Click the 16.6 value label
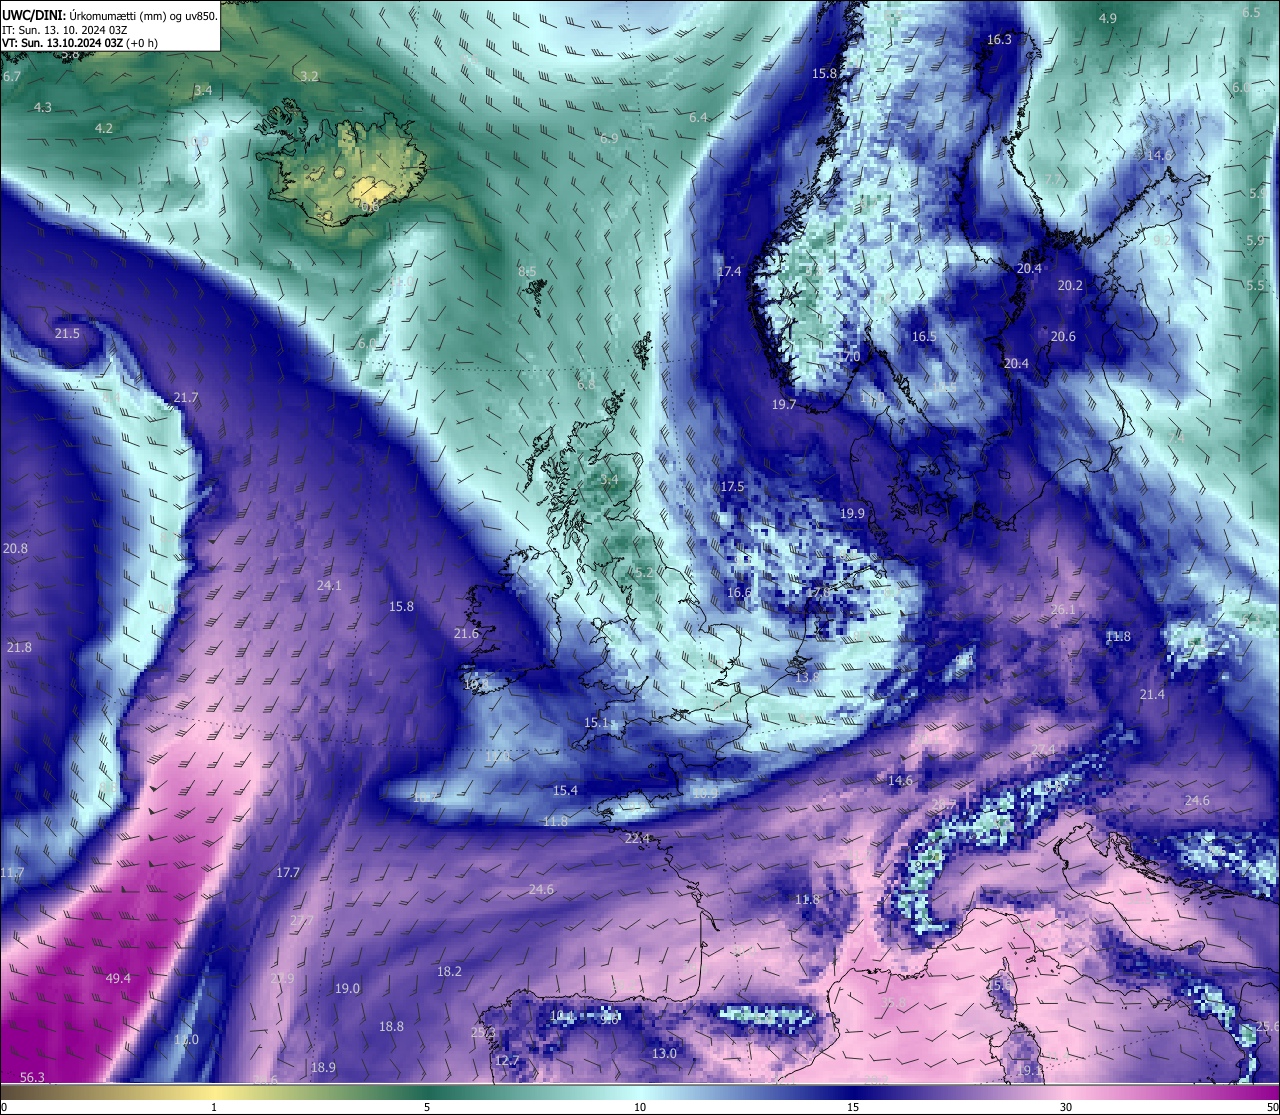Screen dimensions: 1280x1115 [739, 593]
